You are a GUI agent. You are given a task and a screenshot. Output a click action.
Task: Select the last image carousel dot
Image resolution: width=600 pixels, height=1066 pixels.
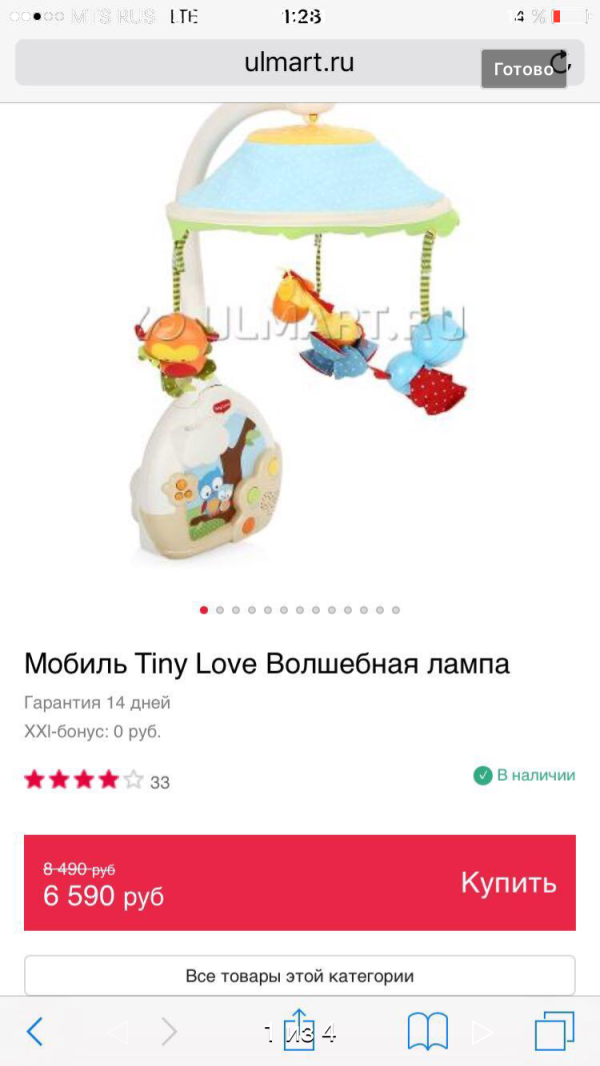(x=396, y=610)
